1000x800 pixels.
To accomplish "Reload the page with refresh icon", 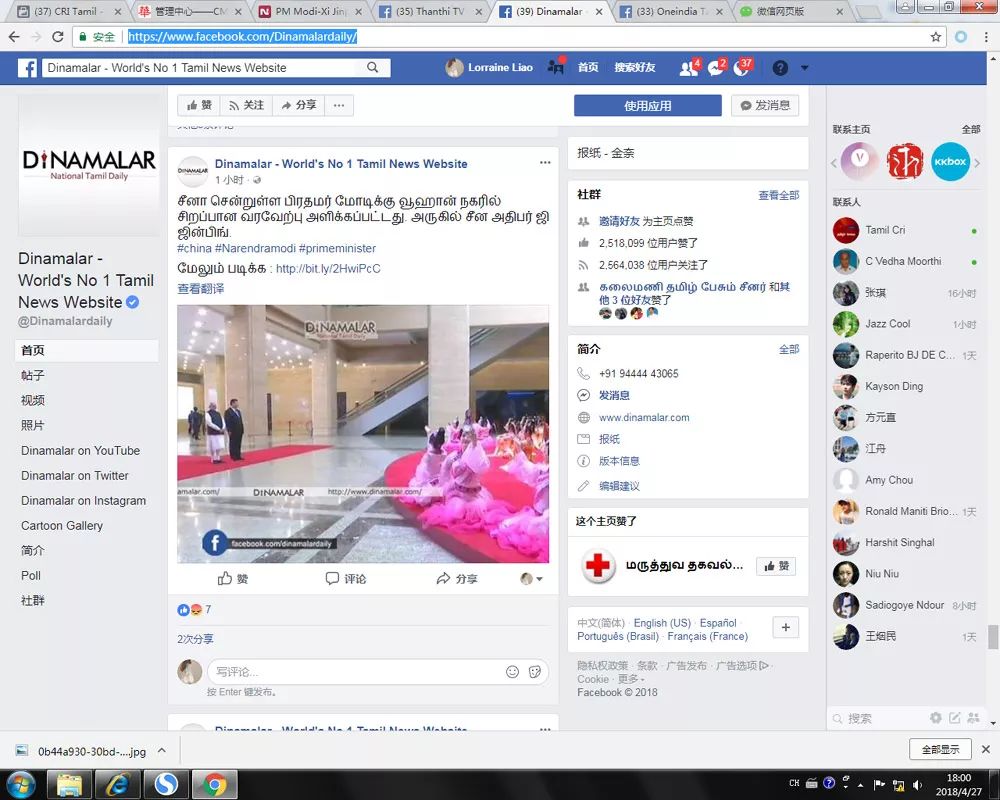I will (57, 37).
